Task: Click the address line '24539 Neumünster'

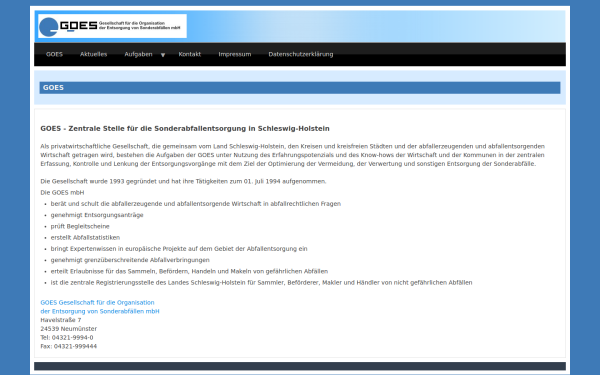Action: 68,329
